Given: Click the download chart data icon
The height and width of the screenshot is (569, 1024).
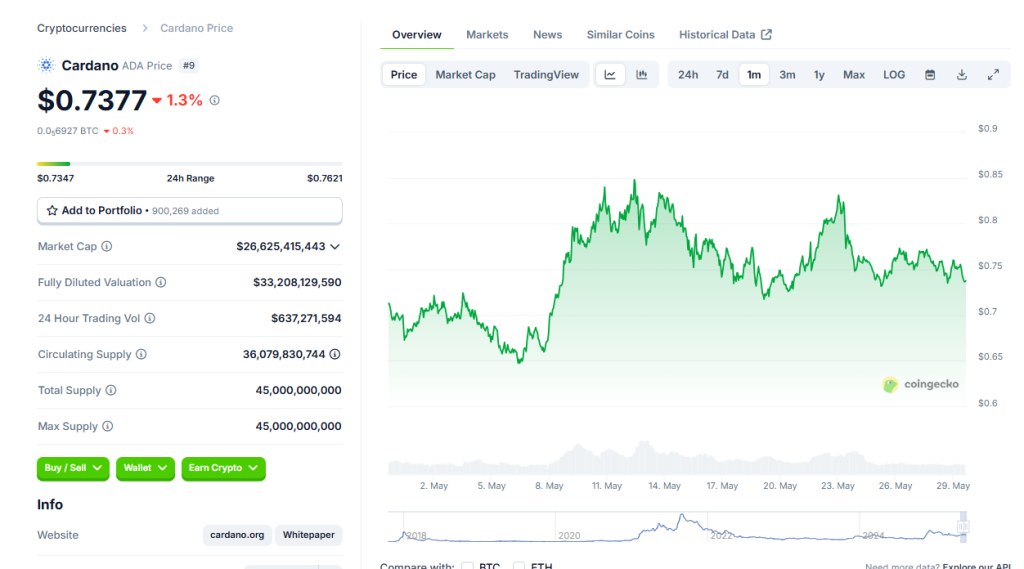Looking at the screenshot, I should click(962, 74).
